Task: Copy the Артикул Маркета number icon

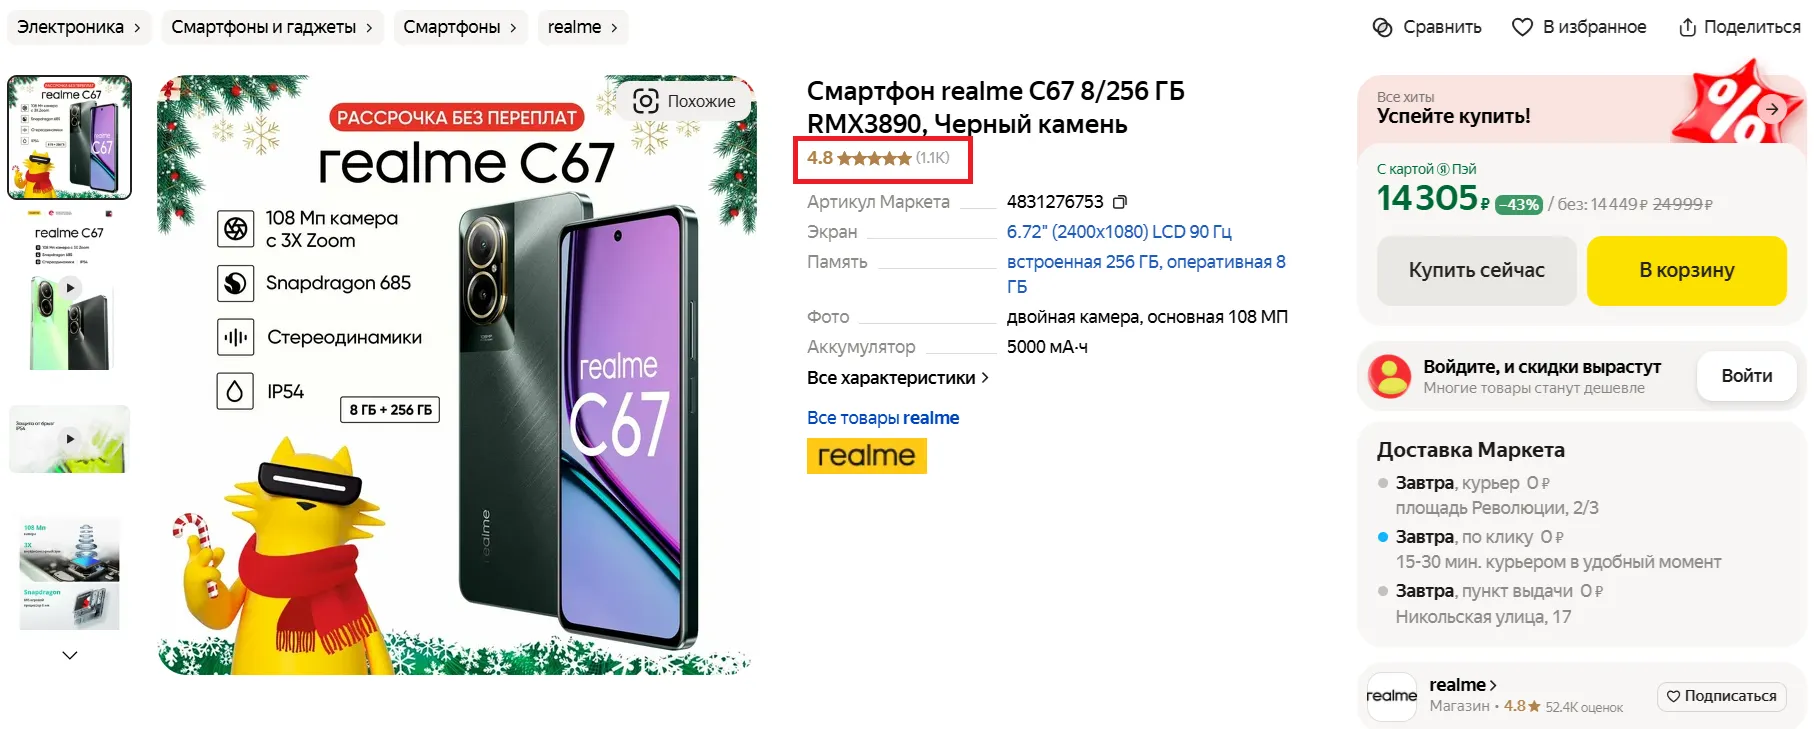Action: point(1120,202)
